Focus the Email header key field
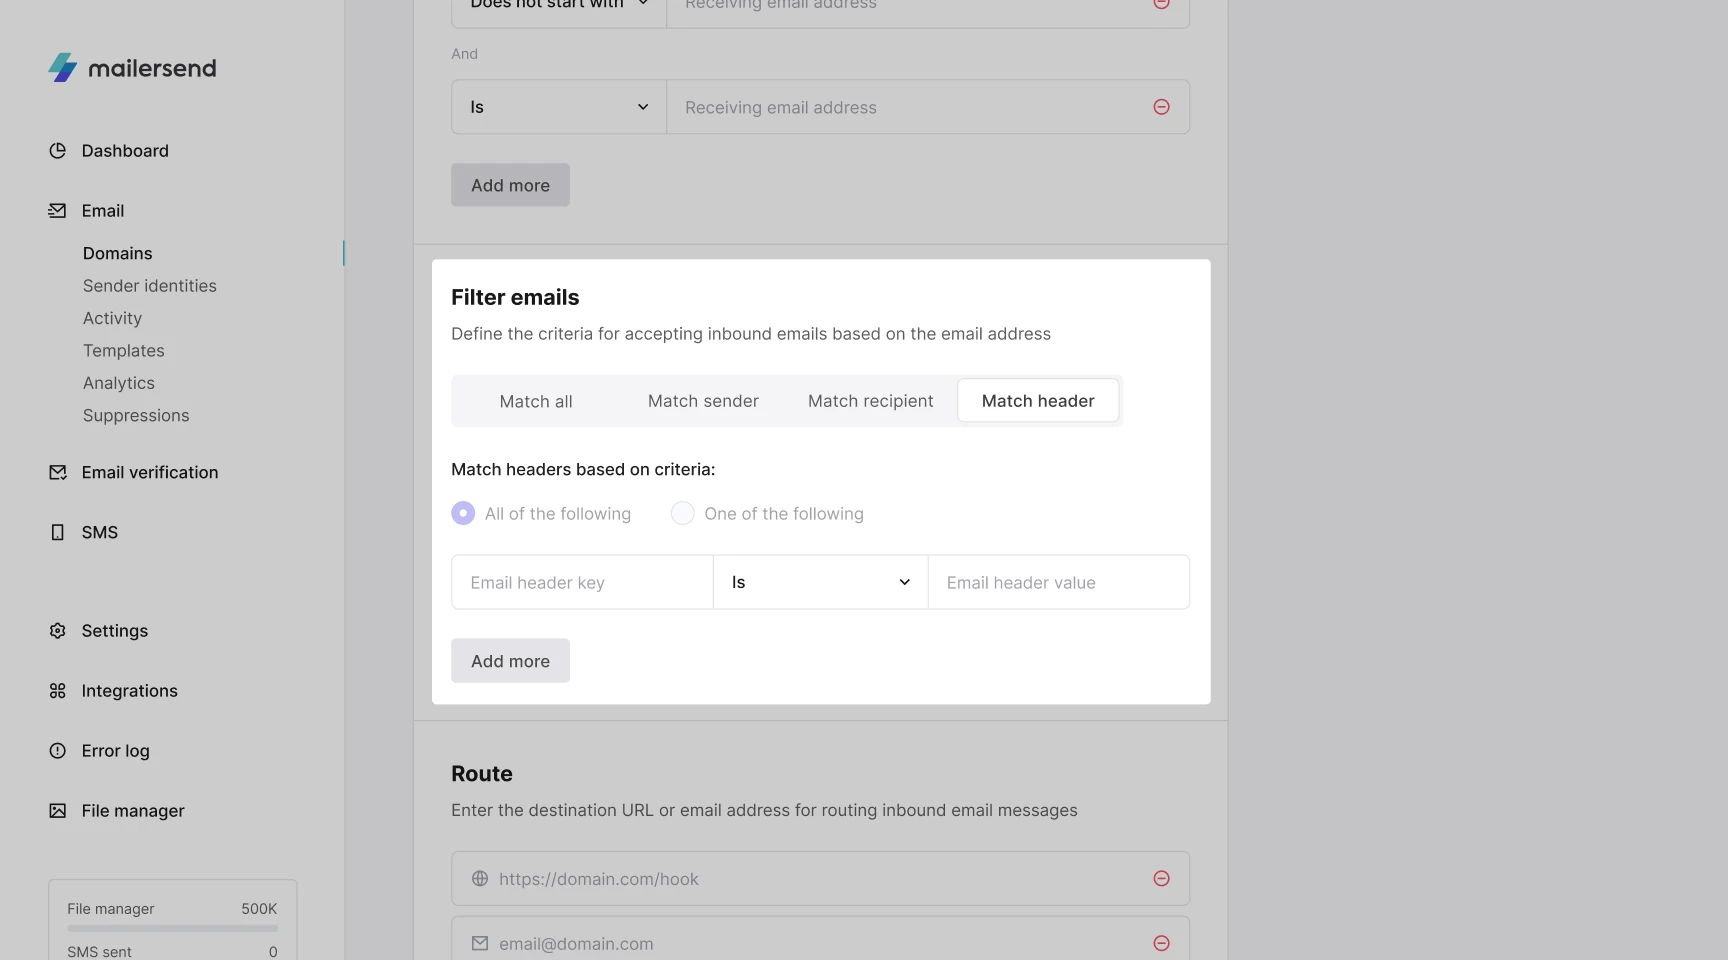This screenshot has height=960, width=1728. (582, 583)
